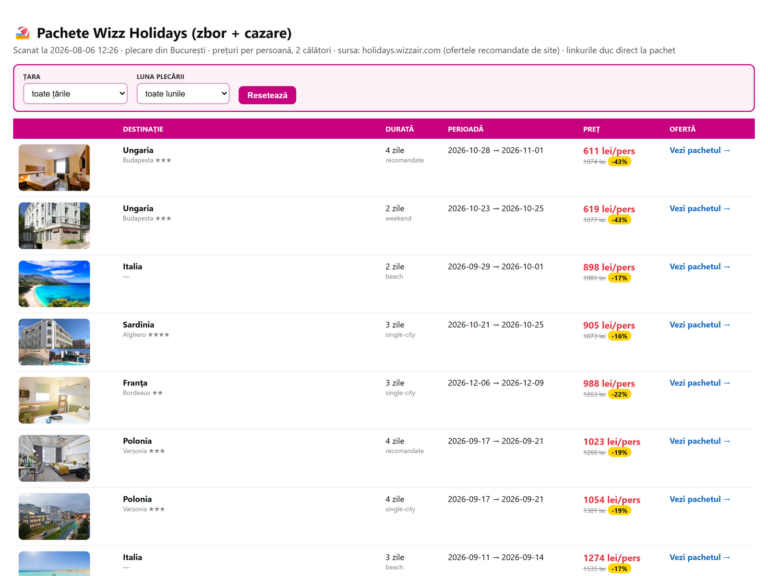Click the Resetează button

[267, 95]
